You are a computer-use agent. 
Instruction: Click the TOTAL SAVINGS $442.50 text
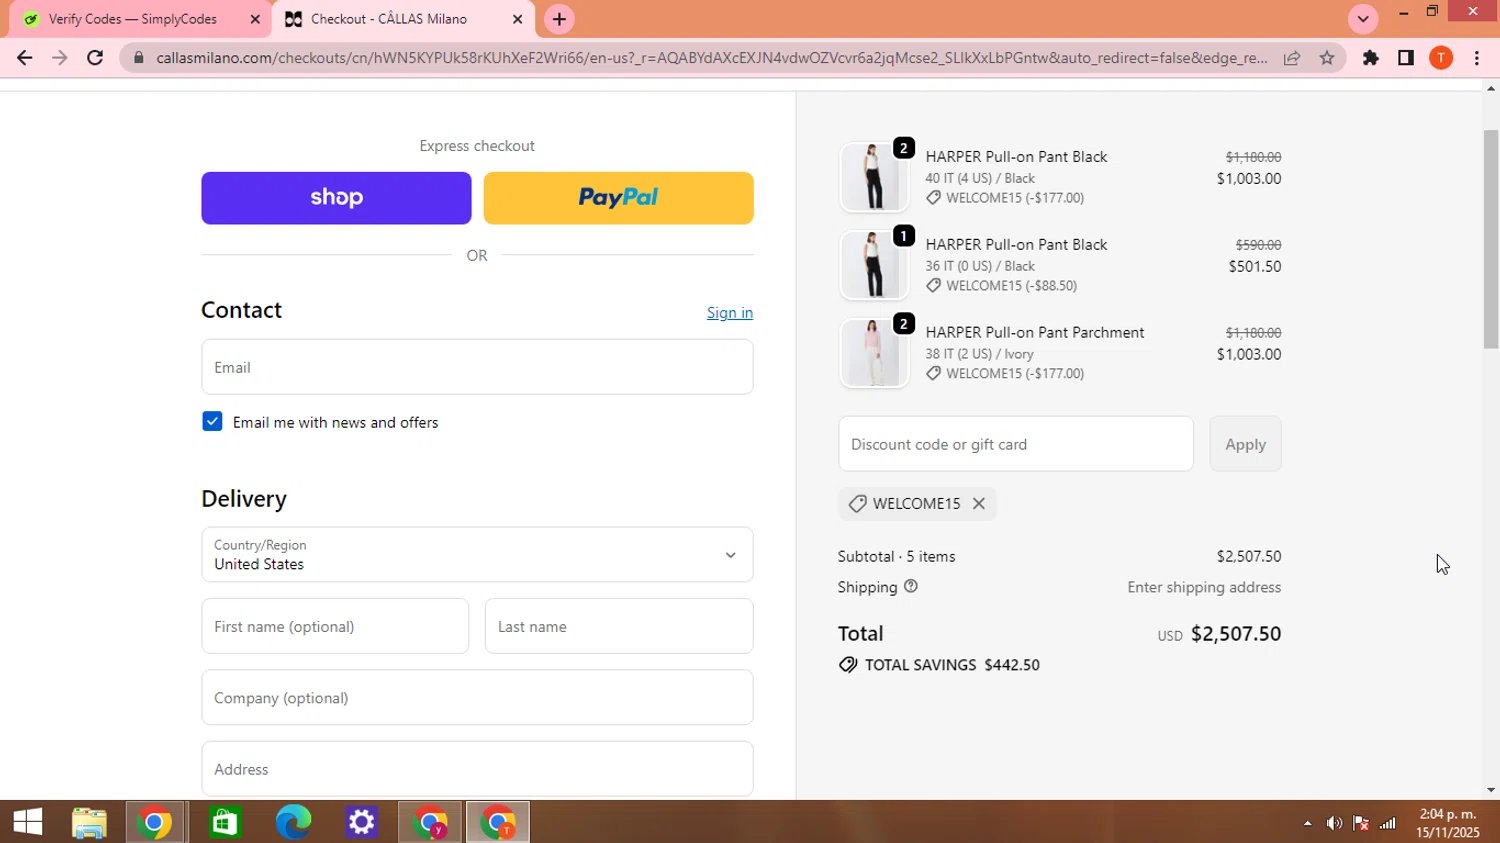point(952,665)
